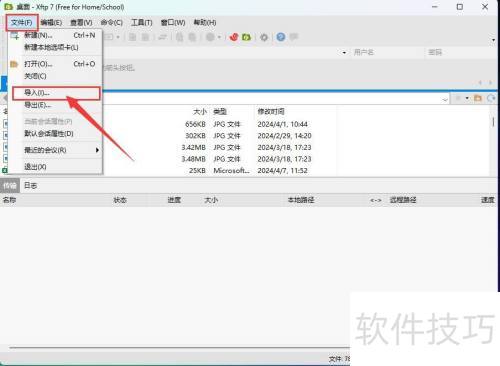This screenshot has width=500, height=366.
Task: Expand the globe icon's dropdown arrow
Action: tap(219, 37)
